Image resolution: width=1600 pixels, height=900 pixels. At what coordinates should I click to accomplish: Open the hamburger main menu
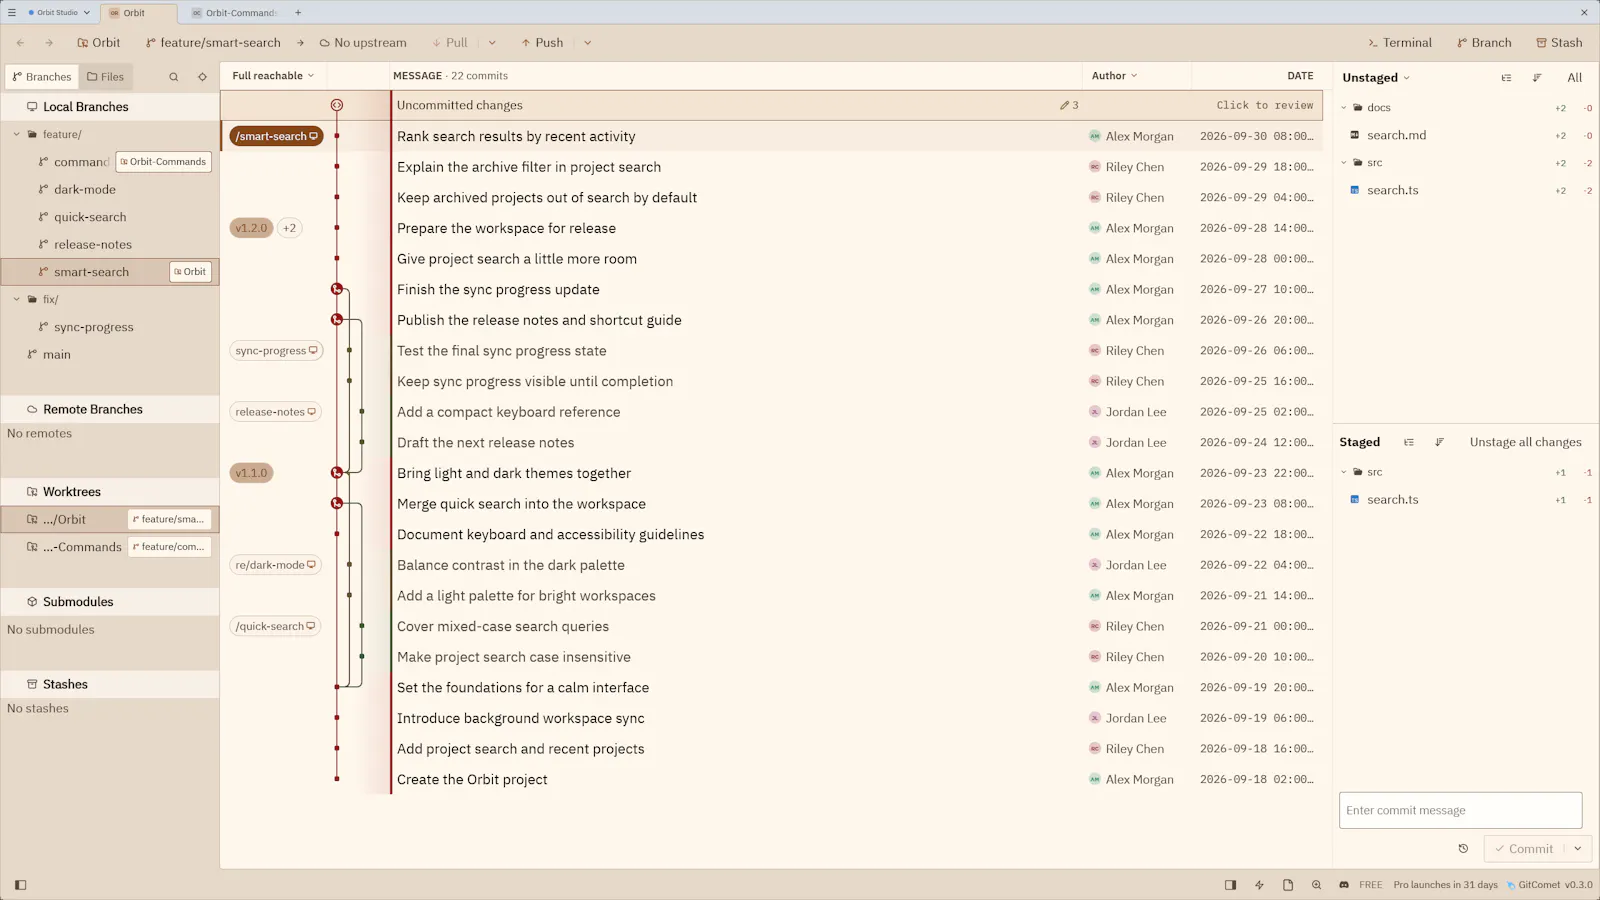coord(12,13)
